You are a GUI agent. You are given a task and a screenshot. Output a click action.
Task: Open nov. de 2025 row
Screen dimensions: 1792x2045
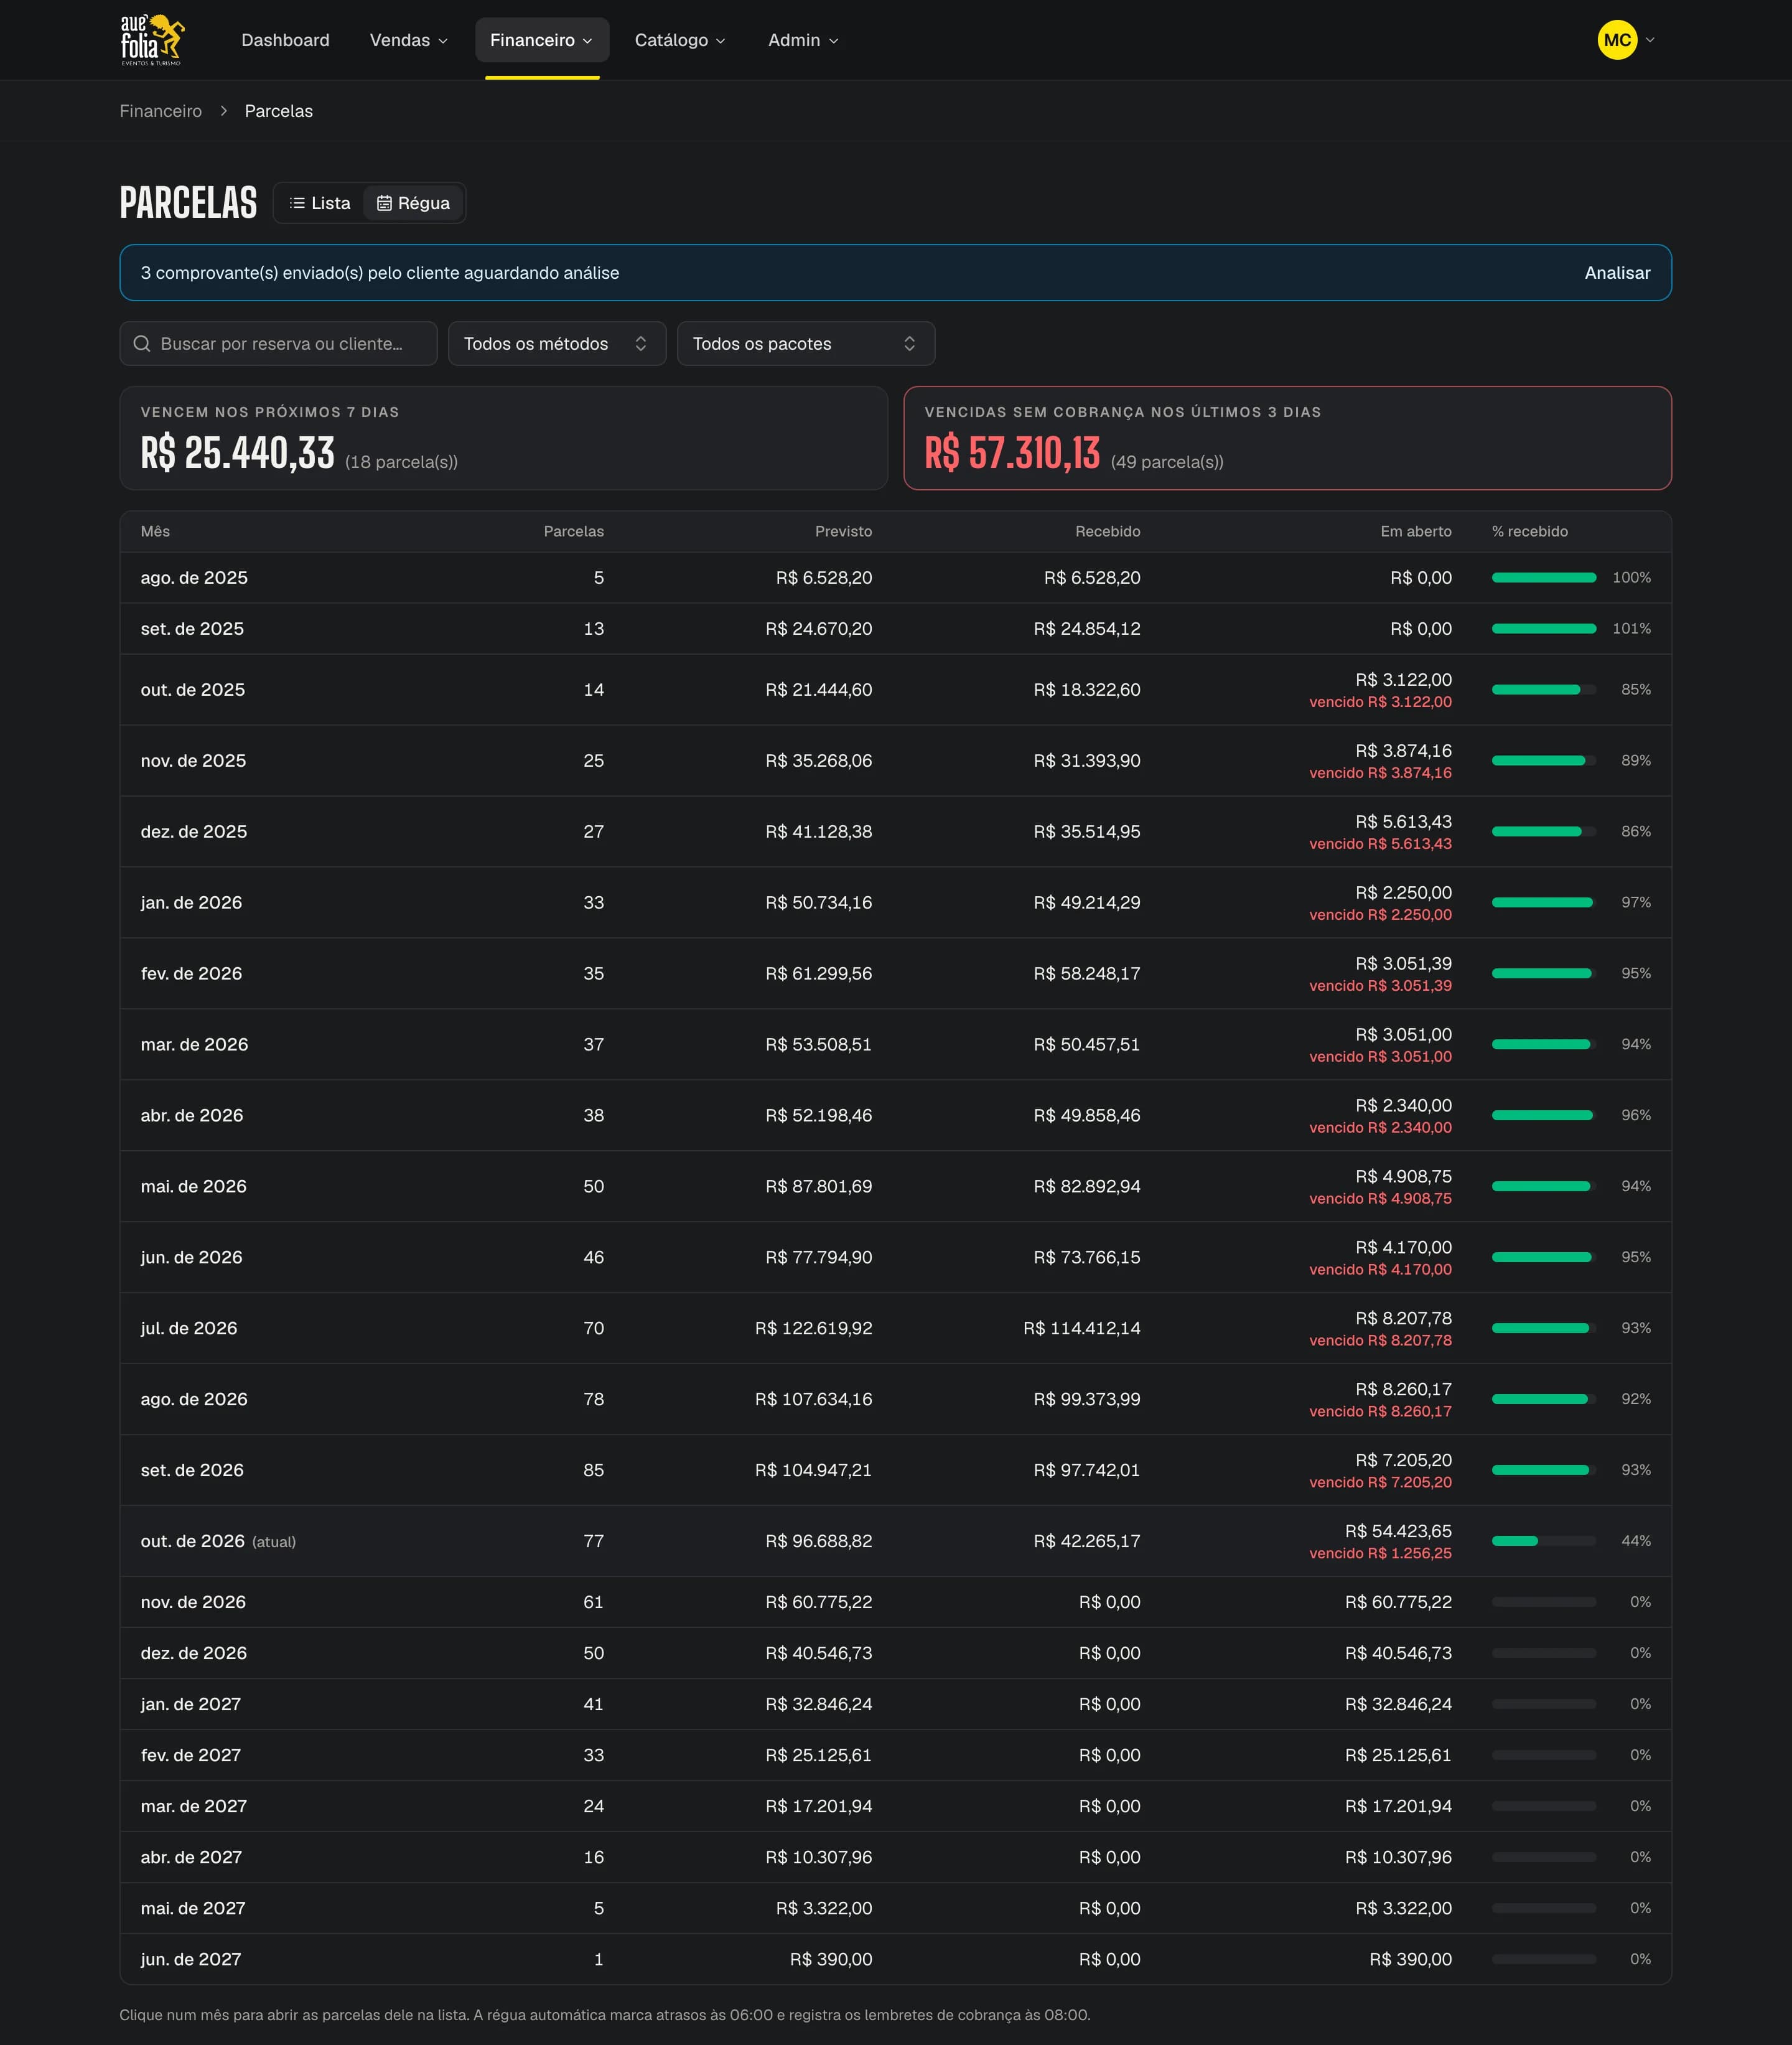coord(896,761)
